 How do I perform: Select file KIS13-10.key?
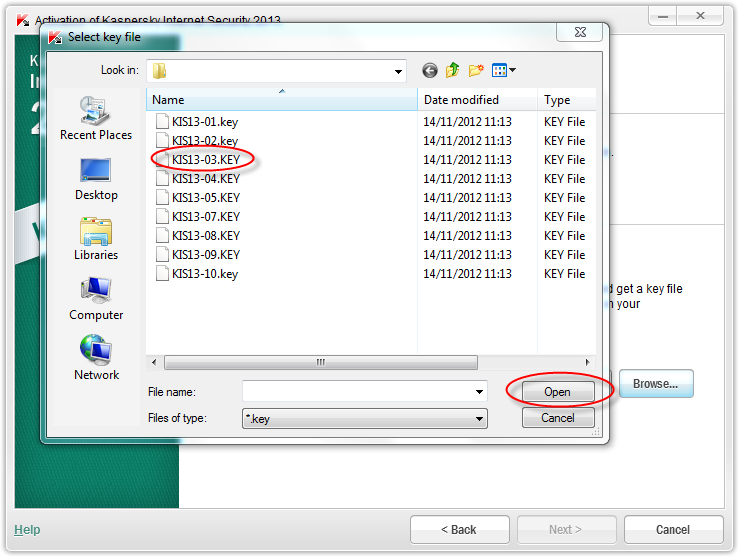pyautogui.click(x=205, y=274)
